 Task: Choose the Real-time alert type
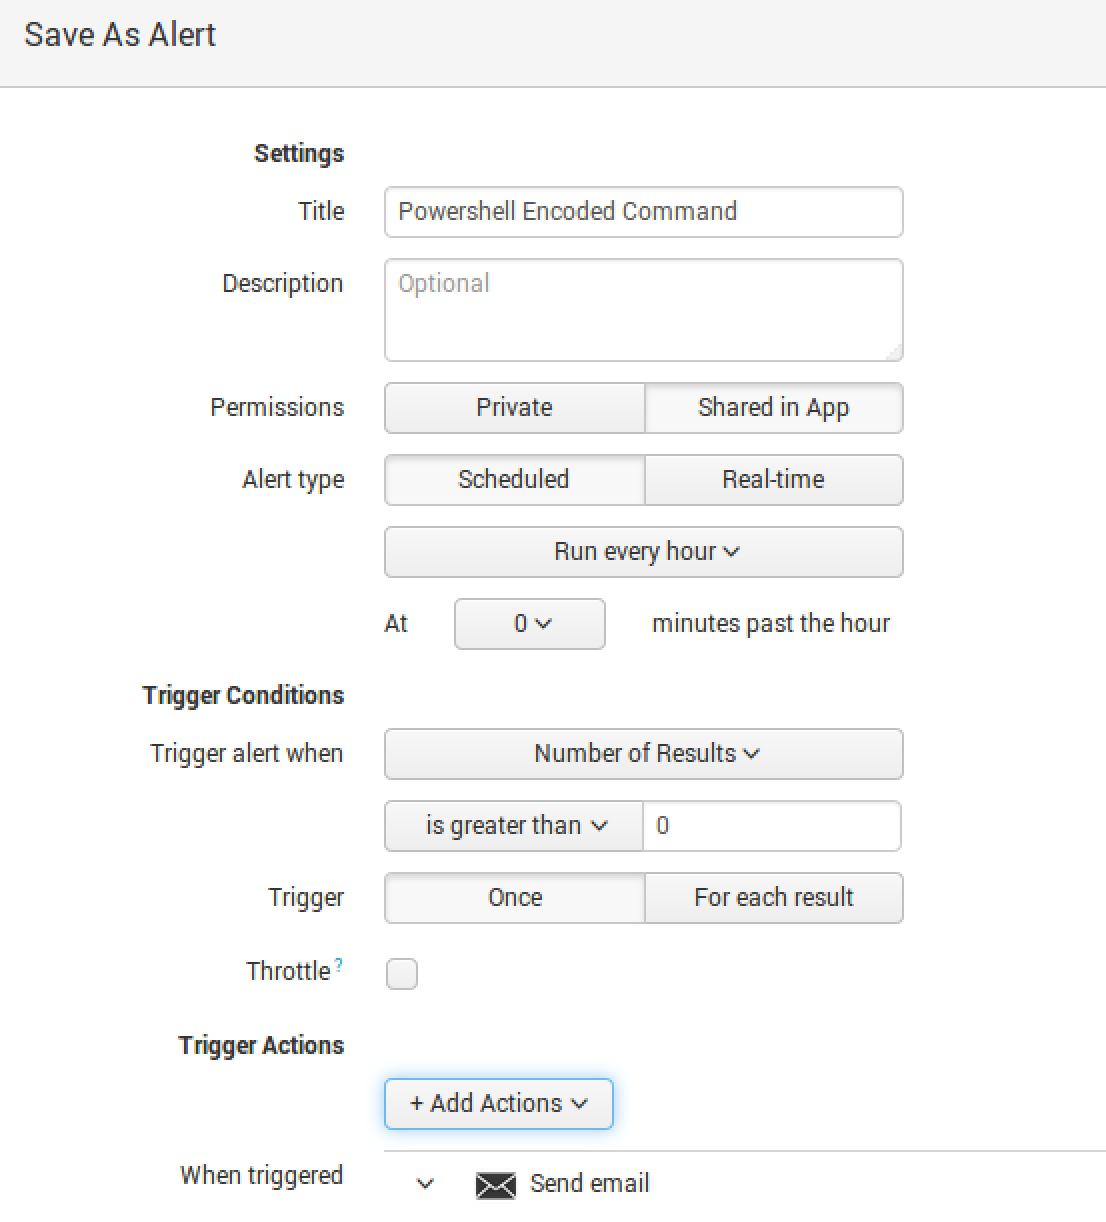pyautogui.click(x=773, y=480)
